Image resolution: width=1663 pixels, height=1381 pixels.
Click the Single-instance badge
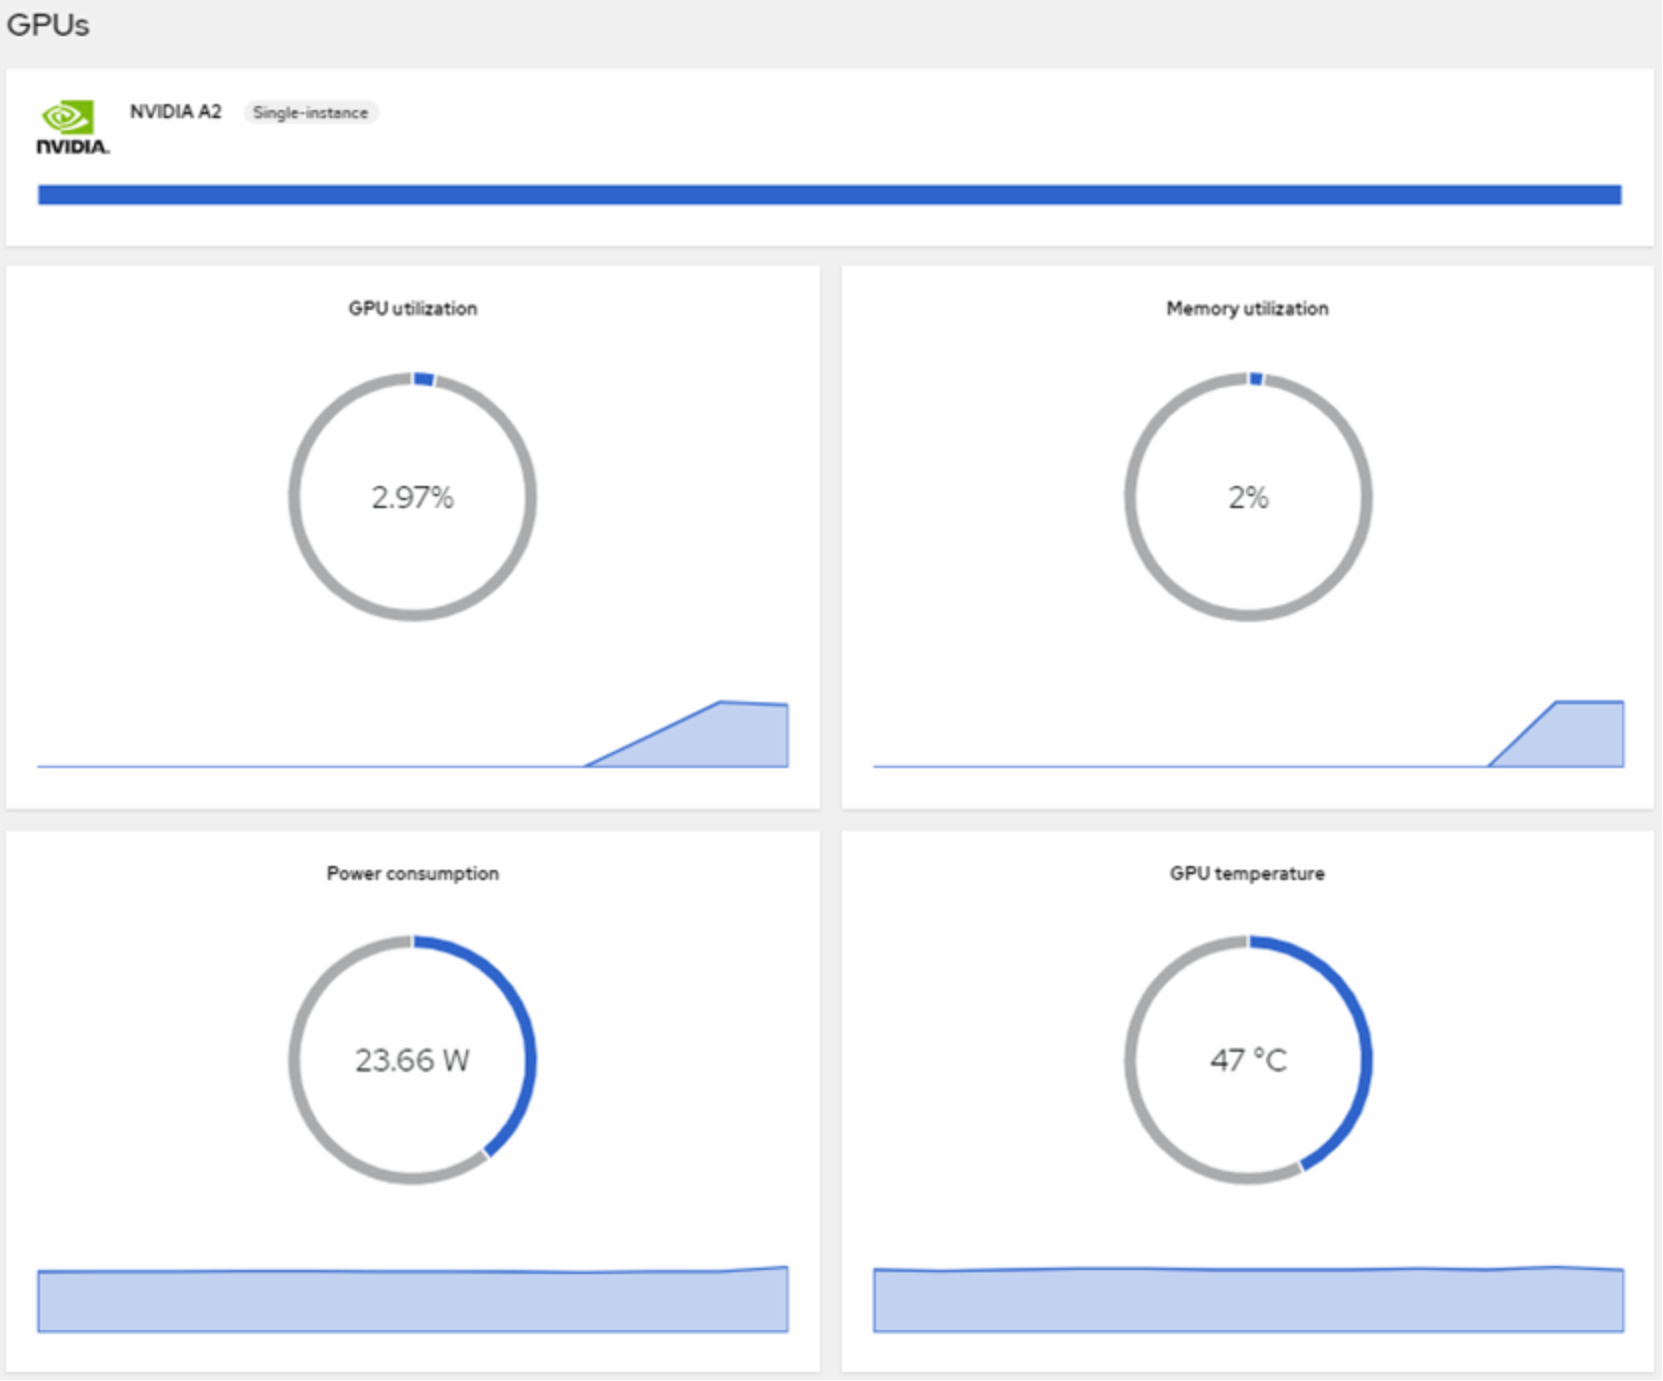tap(310, 113)
